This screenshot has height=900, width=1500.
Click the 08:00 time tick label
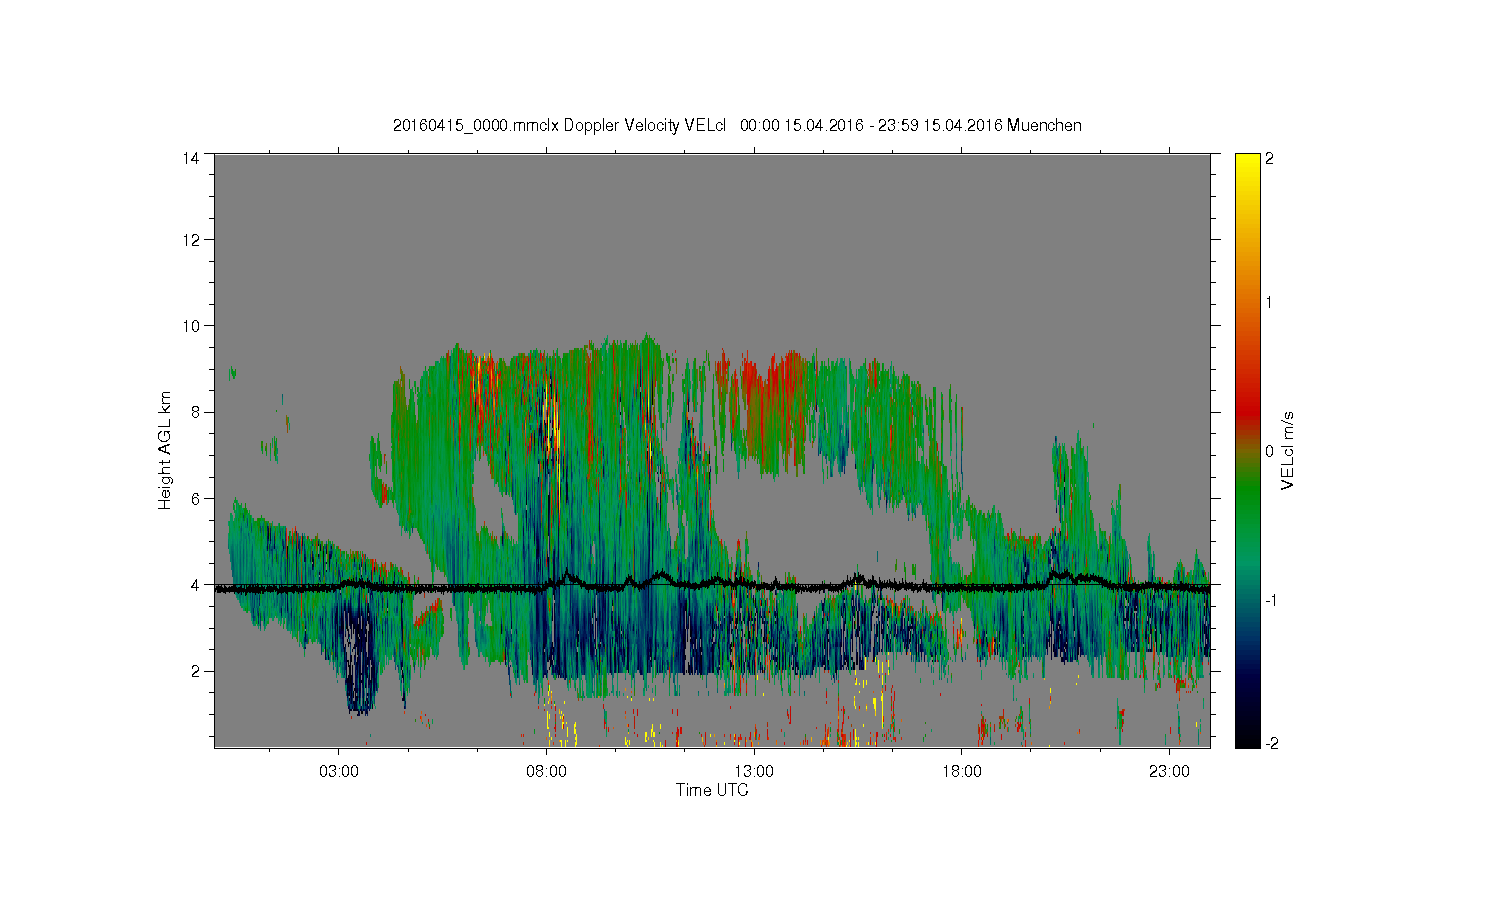(546, 772)
